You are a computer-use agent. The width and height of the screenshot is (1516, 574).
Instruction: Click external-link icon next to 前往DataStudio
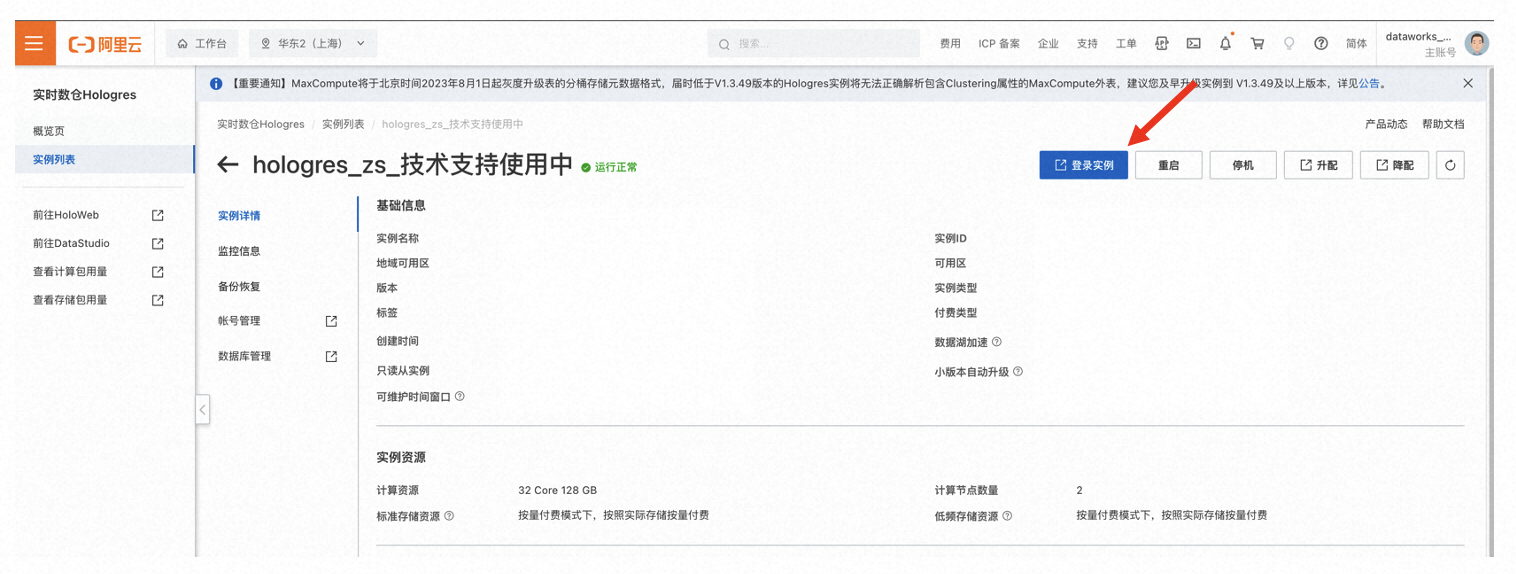[157, 243]
